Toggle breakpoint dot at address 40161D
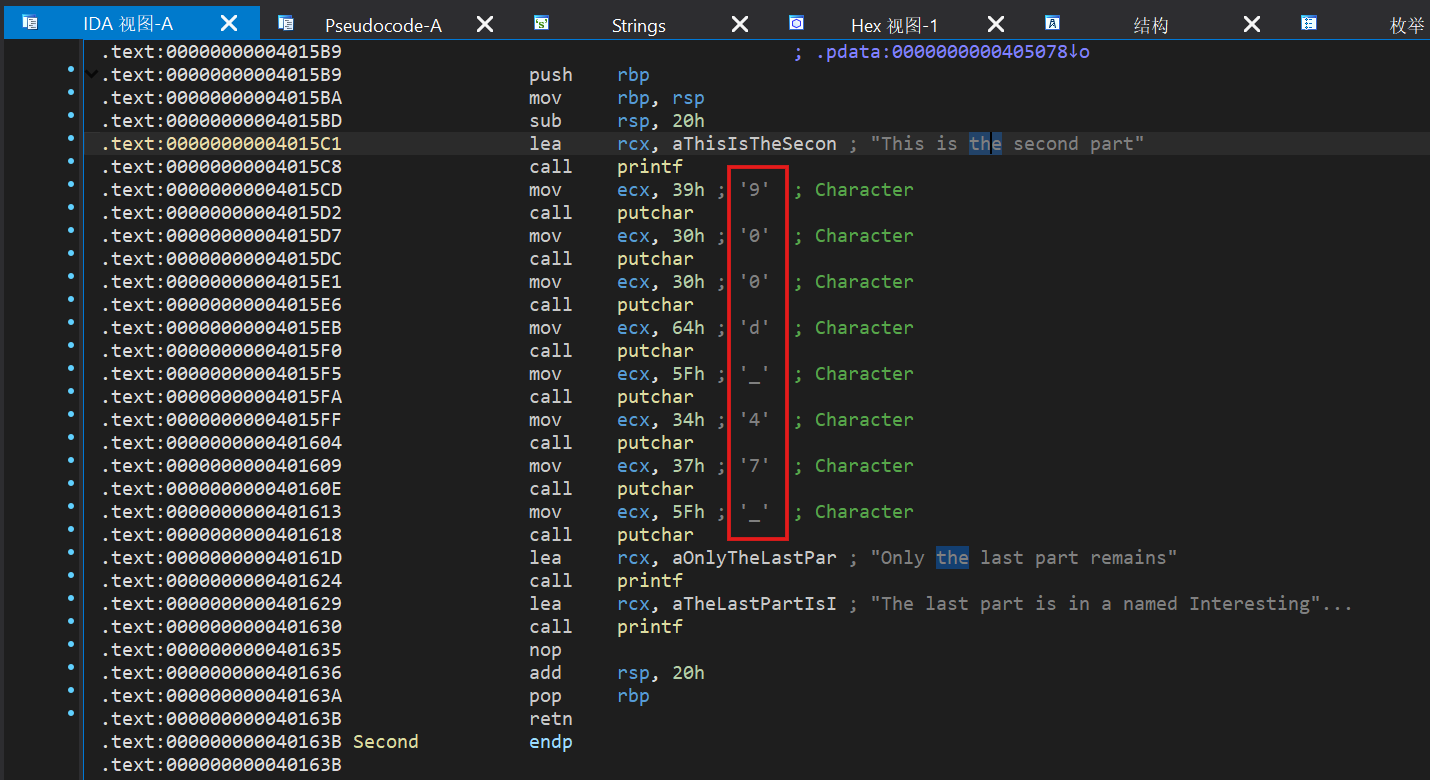This screenshot has height=780, width=1430. point(71,558)
